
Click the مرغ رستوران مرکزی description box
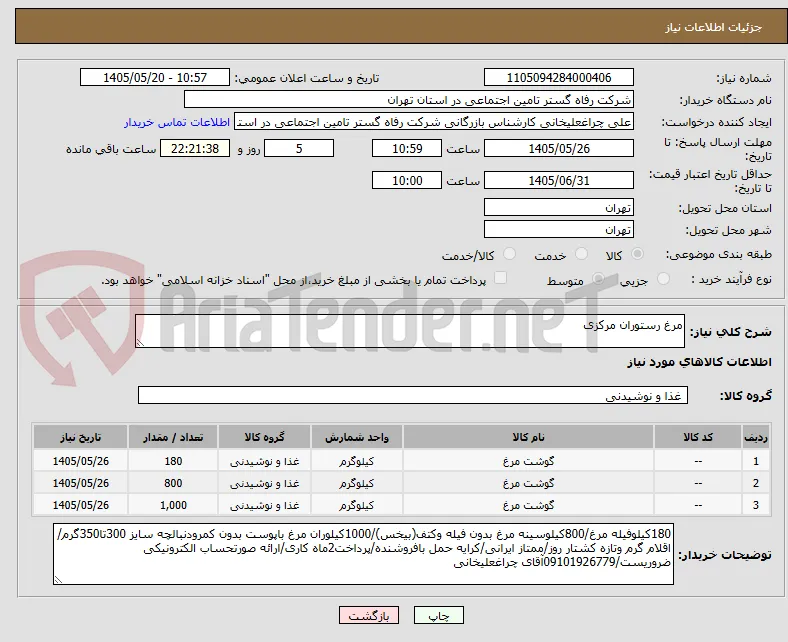point(410,331)
